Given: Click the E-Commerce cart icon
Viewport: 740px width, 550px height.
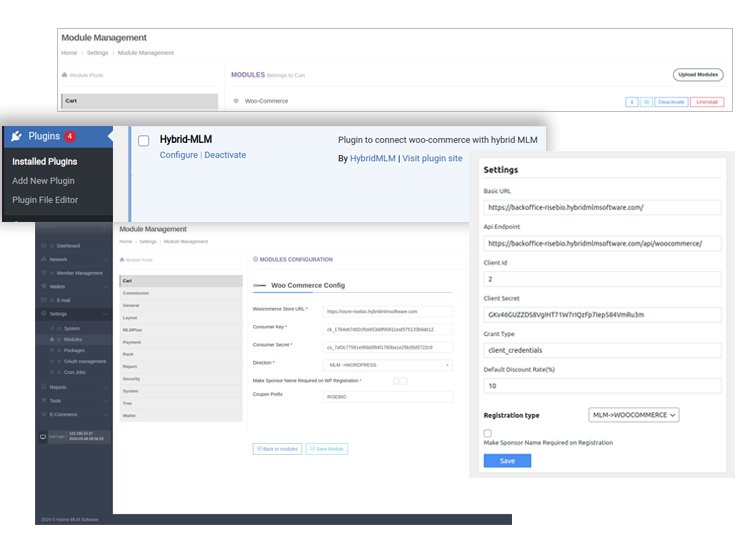Looking at the screenshot, I should click(x=44, y=414).
